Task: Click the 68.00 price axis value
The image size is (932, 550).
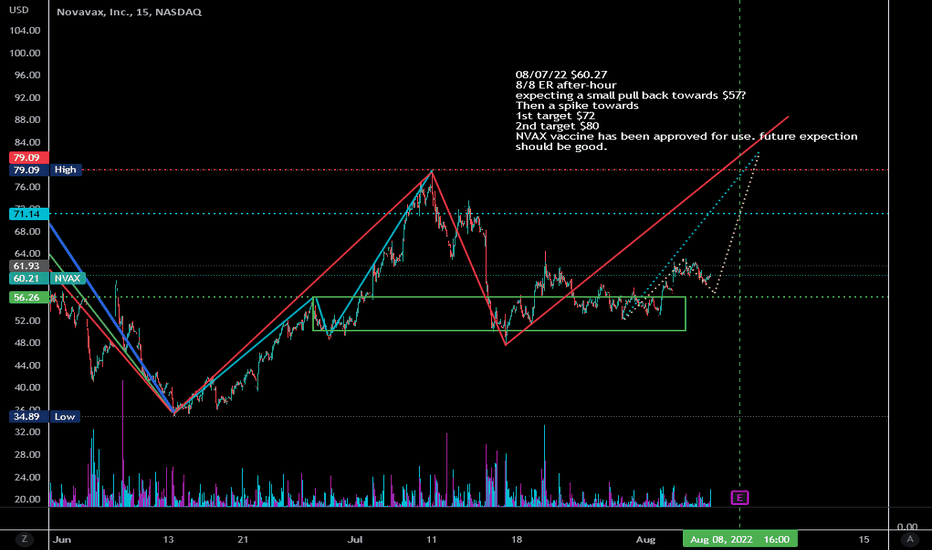Action: pyautogui.click(x=27, y=231)
